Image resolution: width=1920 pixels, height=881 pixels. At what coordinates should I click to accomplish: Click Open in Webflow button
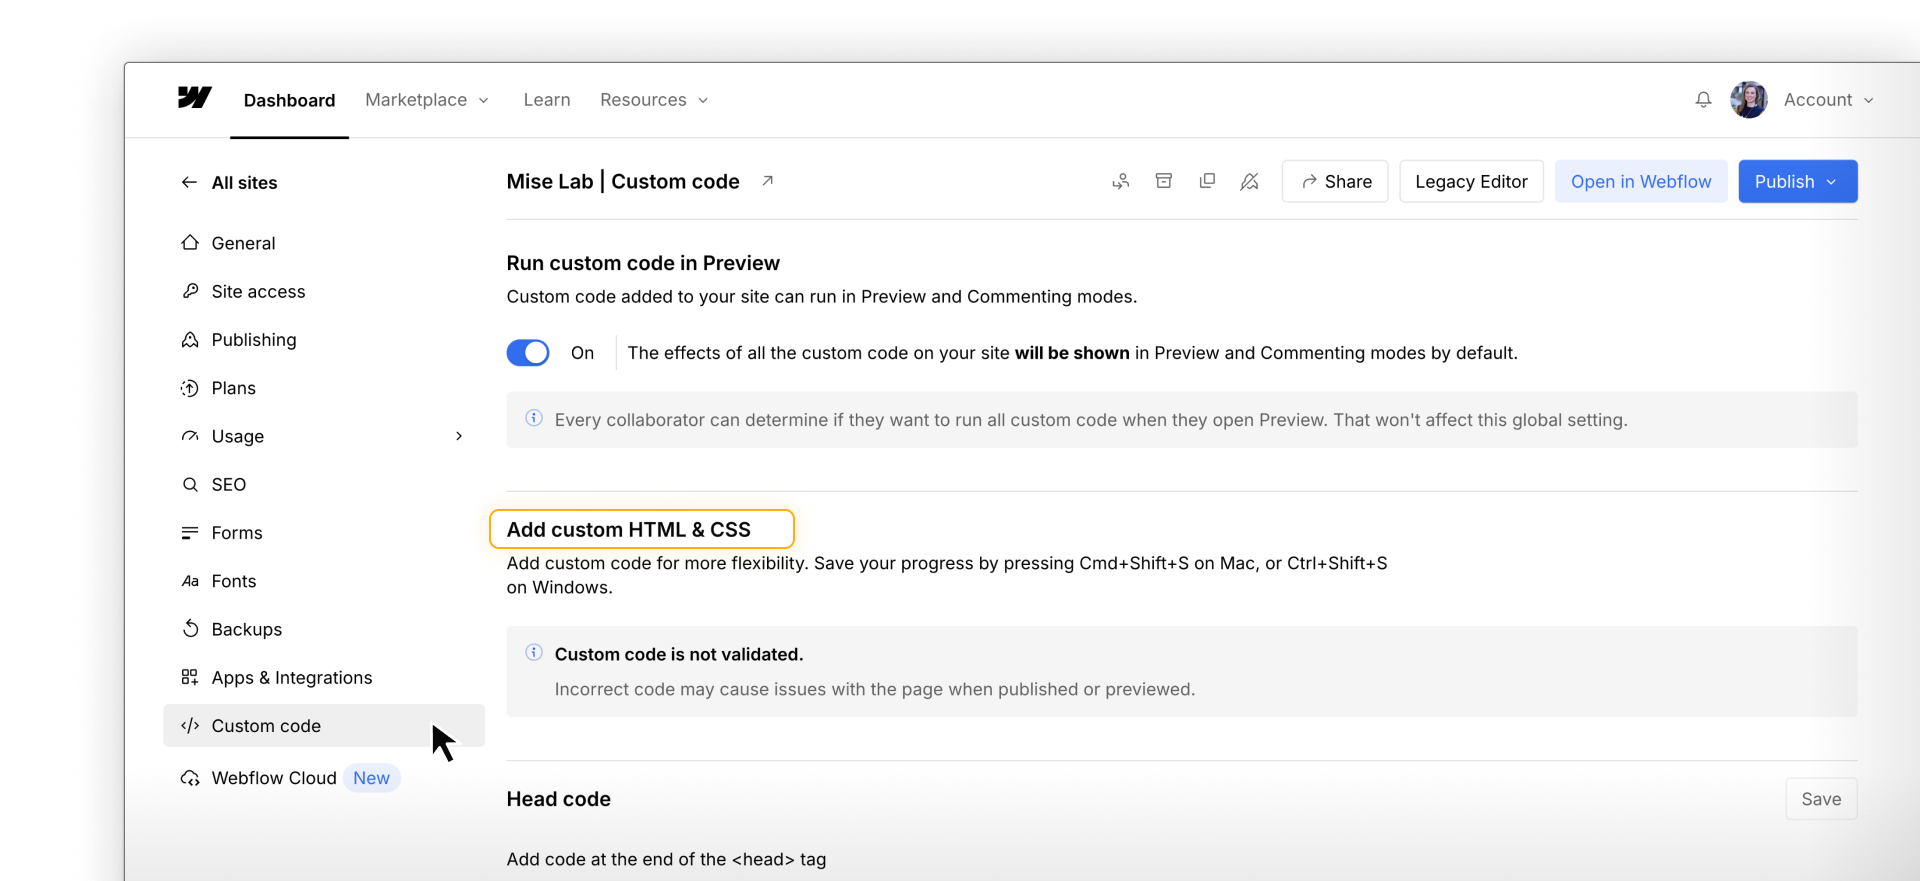click(x=1641, y=181)
